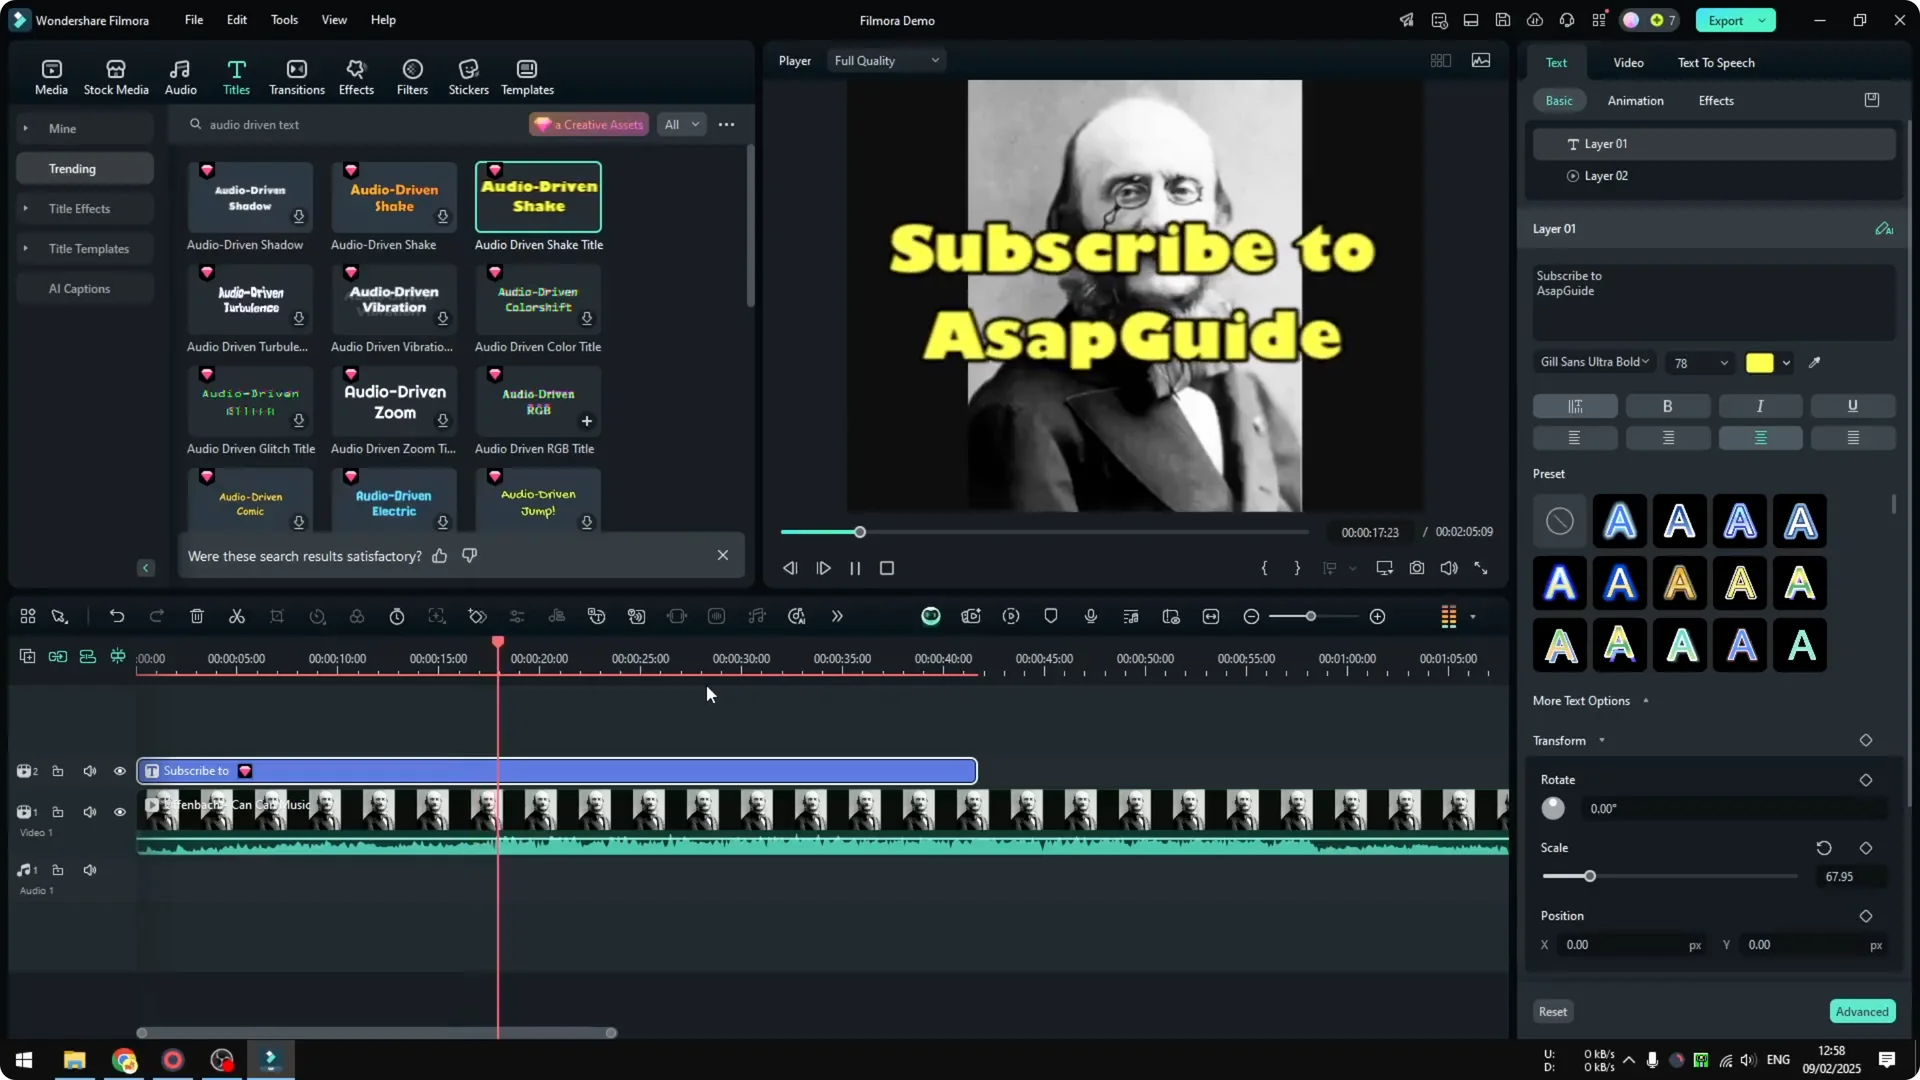Take a snapshot of the preview frame
The width and height of the screenshot is (1920, 1080).
[1416, 568]
